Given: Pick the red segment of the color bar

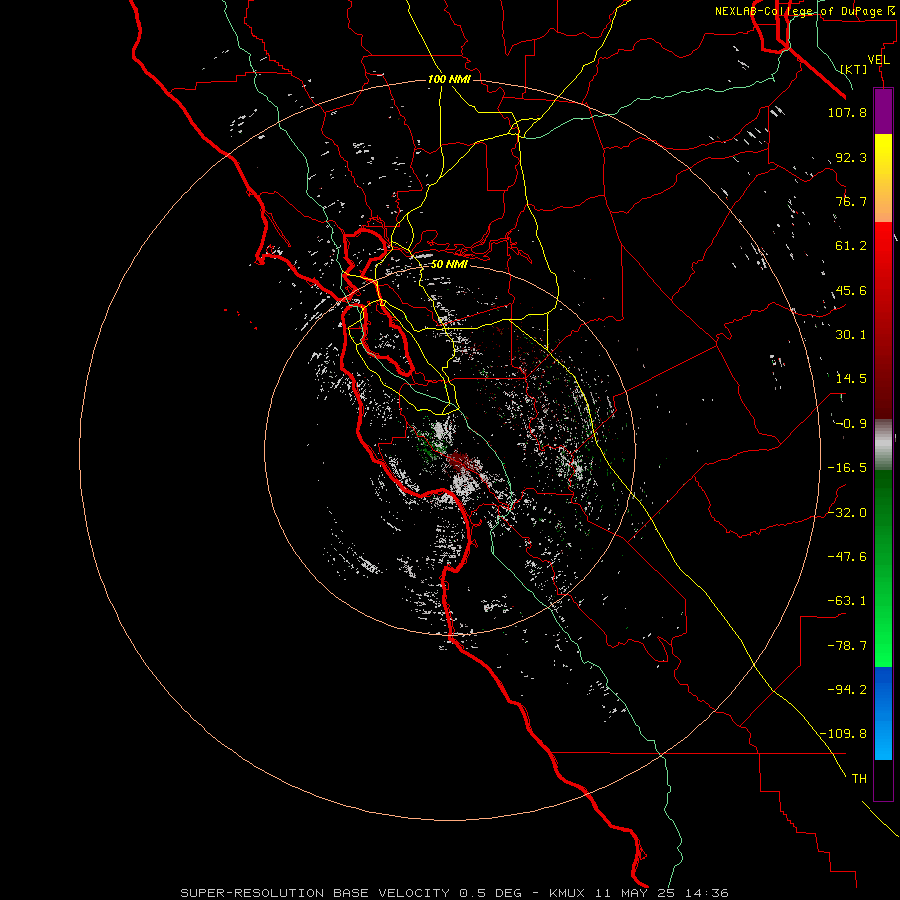Looking at the screenshot, I should click(883, 320).
